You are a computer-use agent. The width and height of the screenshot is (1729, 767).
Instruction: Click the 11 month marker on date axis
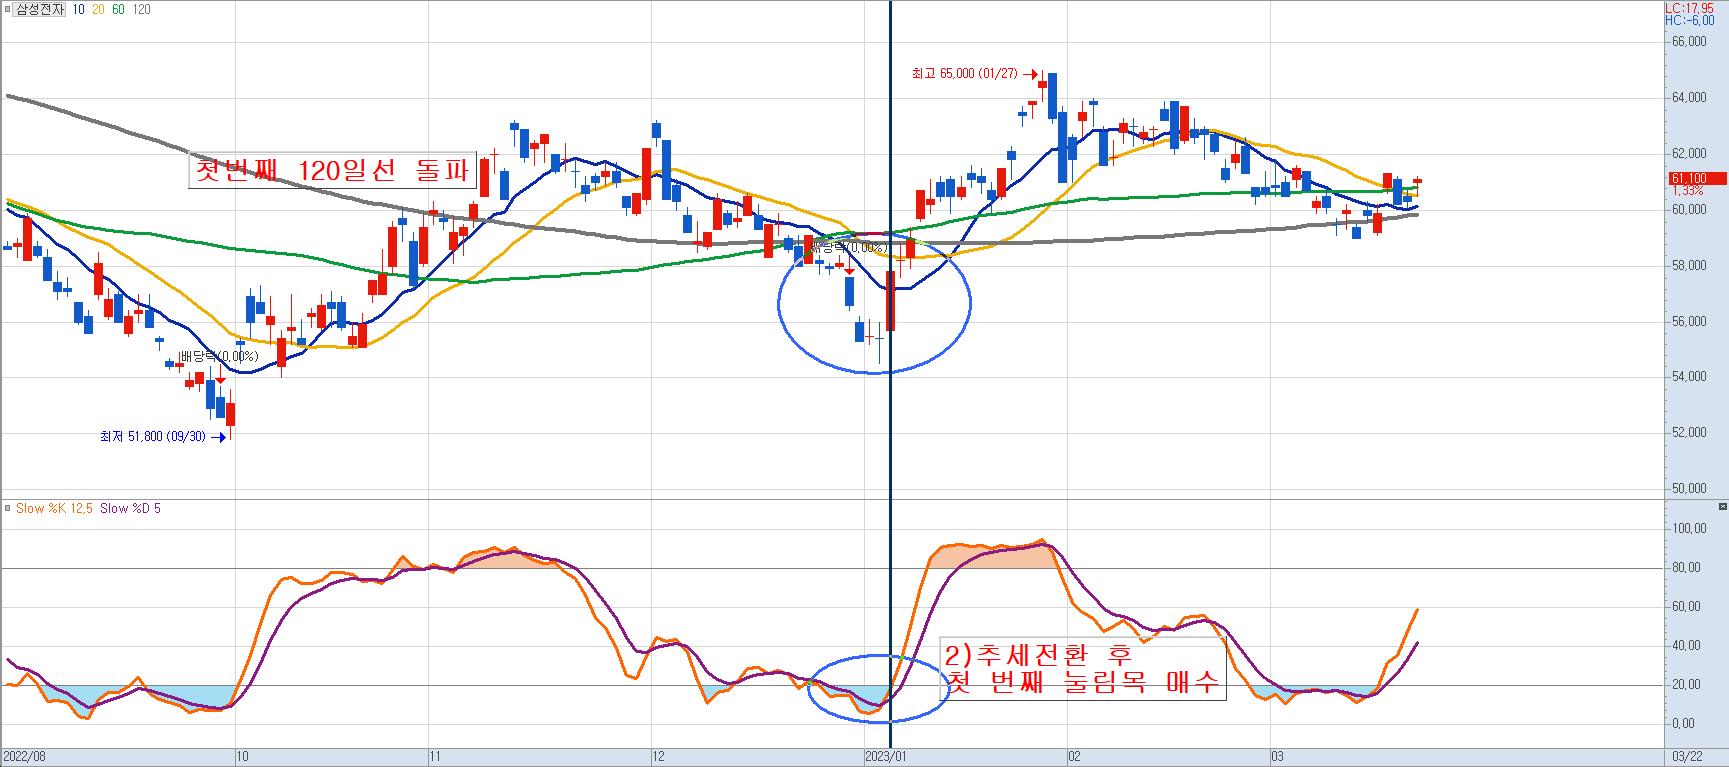point(435,757)
